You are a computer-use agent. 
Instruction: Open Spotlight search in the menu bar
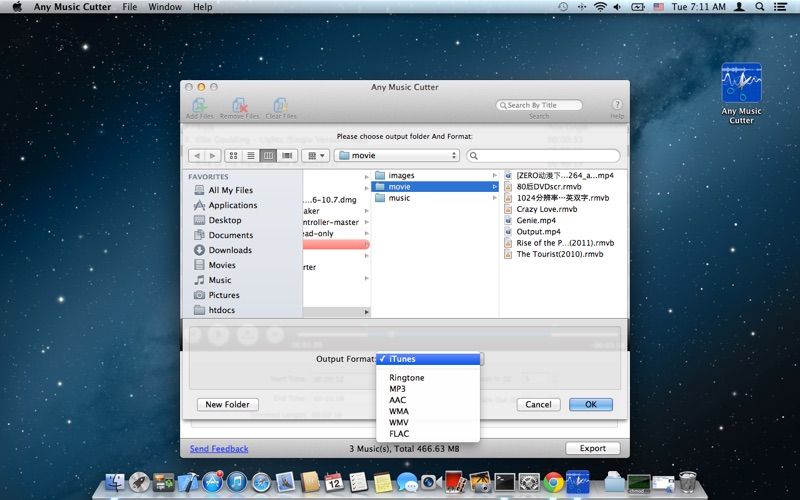[x=760, y=7]
